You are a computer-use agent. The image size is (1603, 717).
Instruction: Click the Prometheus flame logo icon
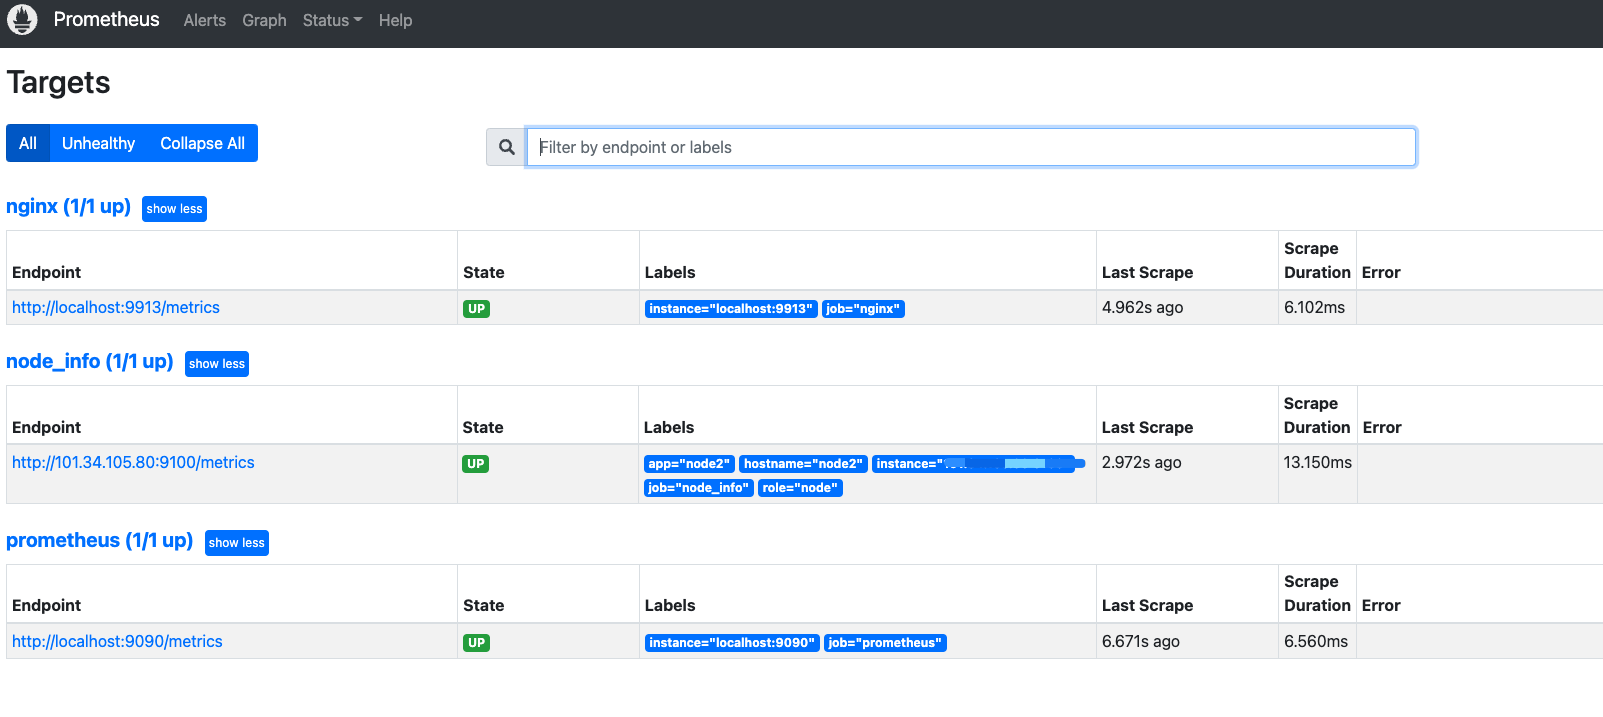point(22,19)
